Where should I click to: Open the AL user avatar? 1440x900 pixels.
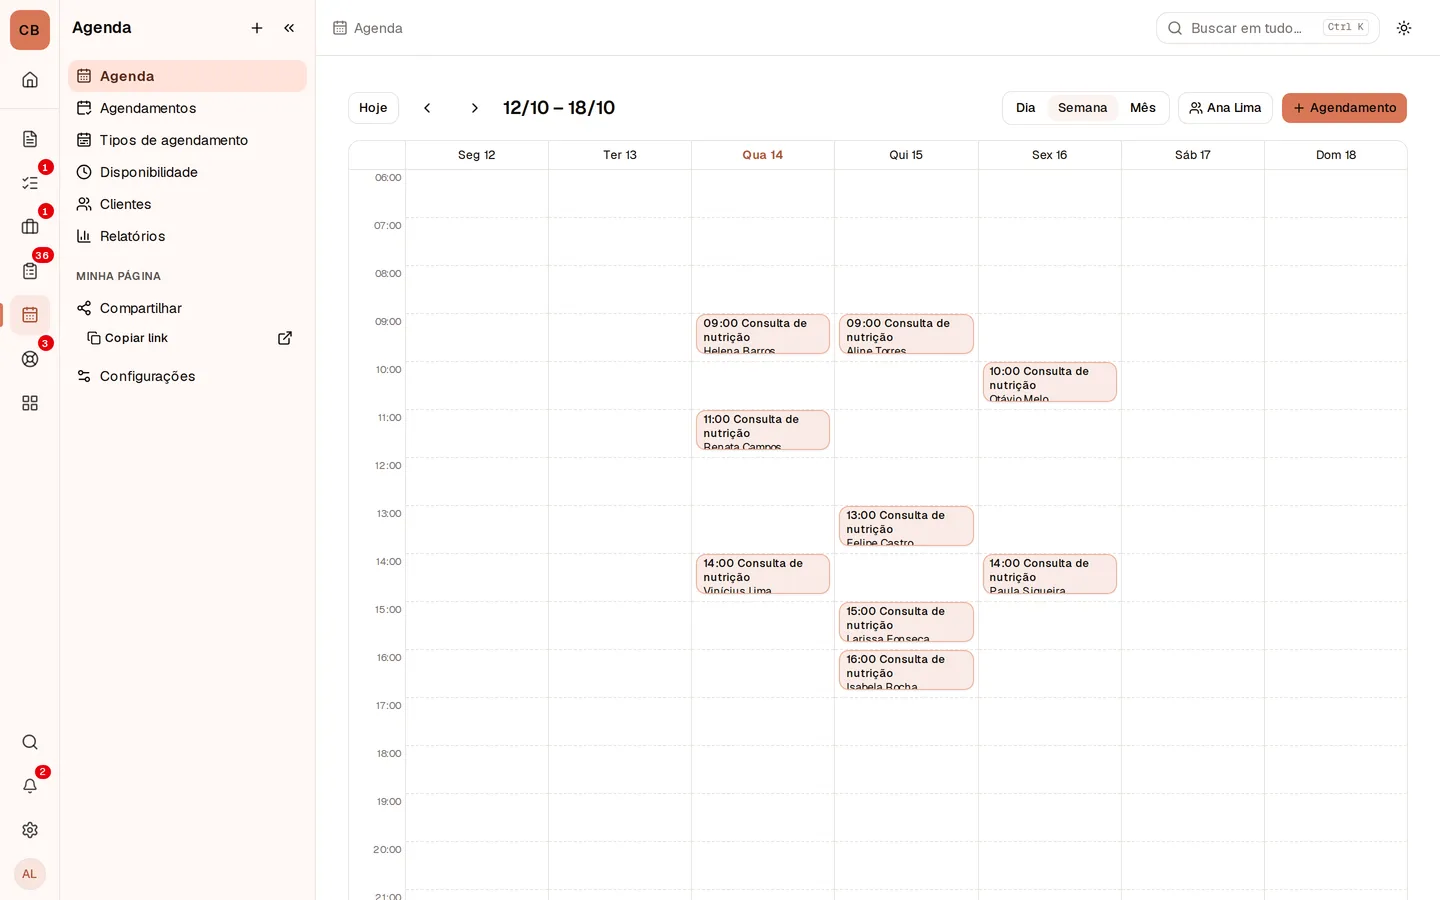tap(30, 874)
